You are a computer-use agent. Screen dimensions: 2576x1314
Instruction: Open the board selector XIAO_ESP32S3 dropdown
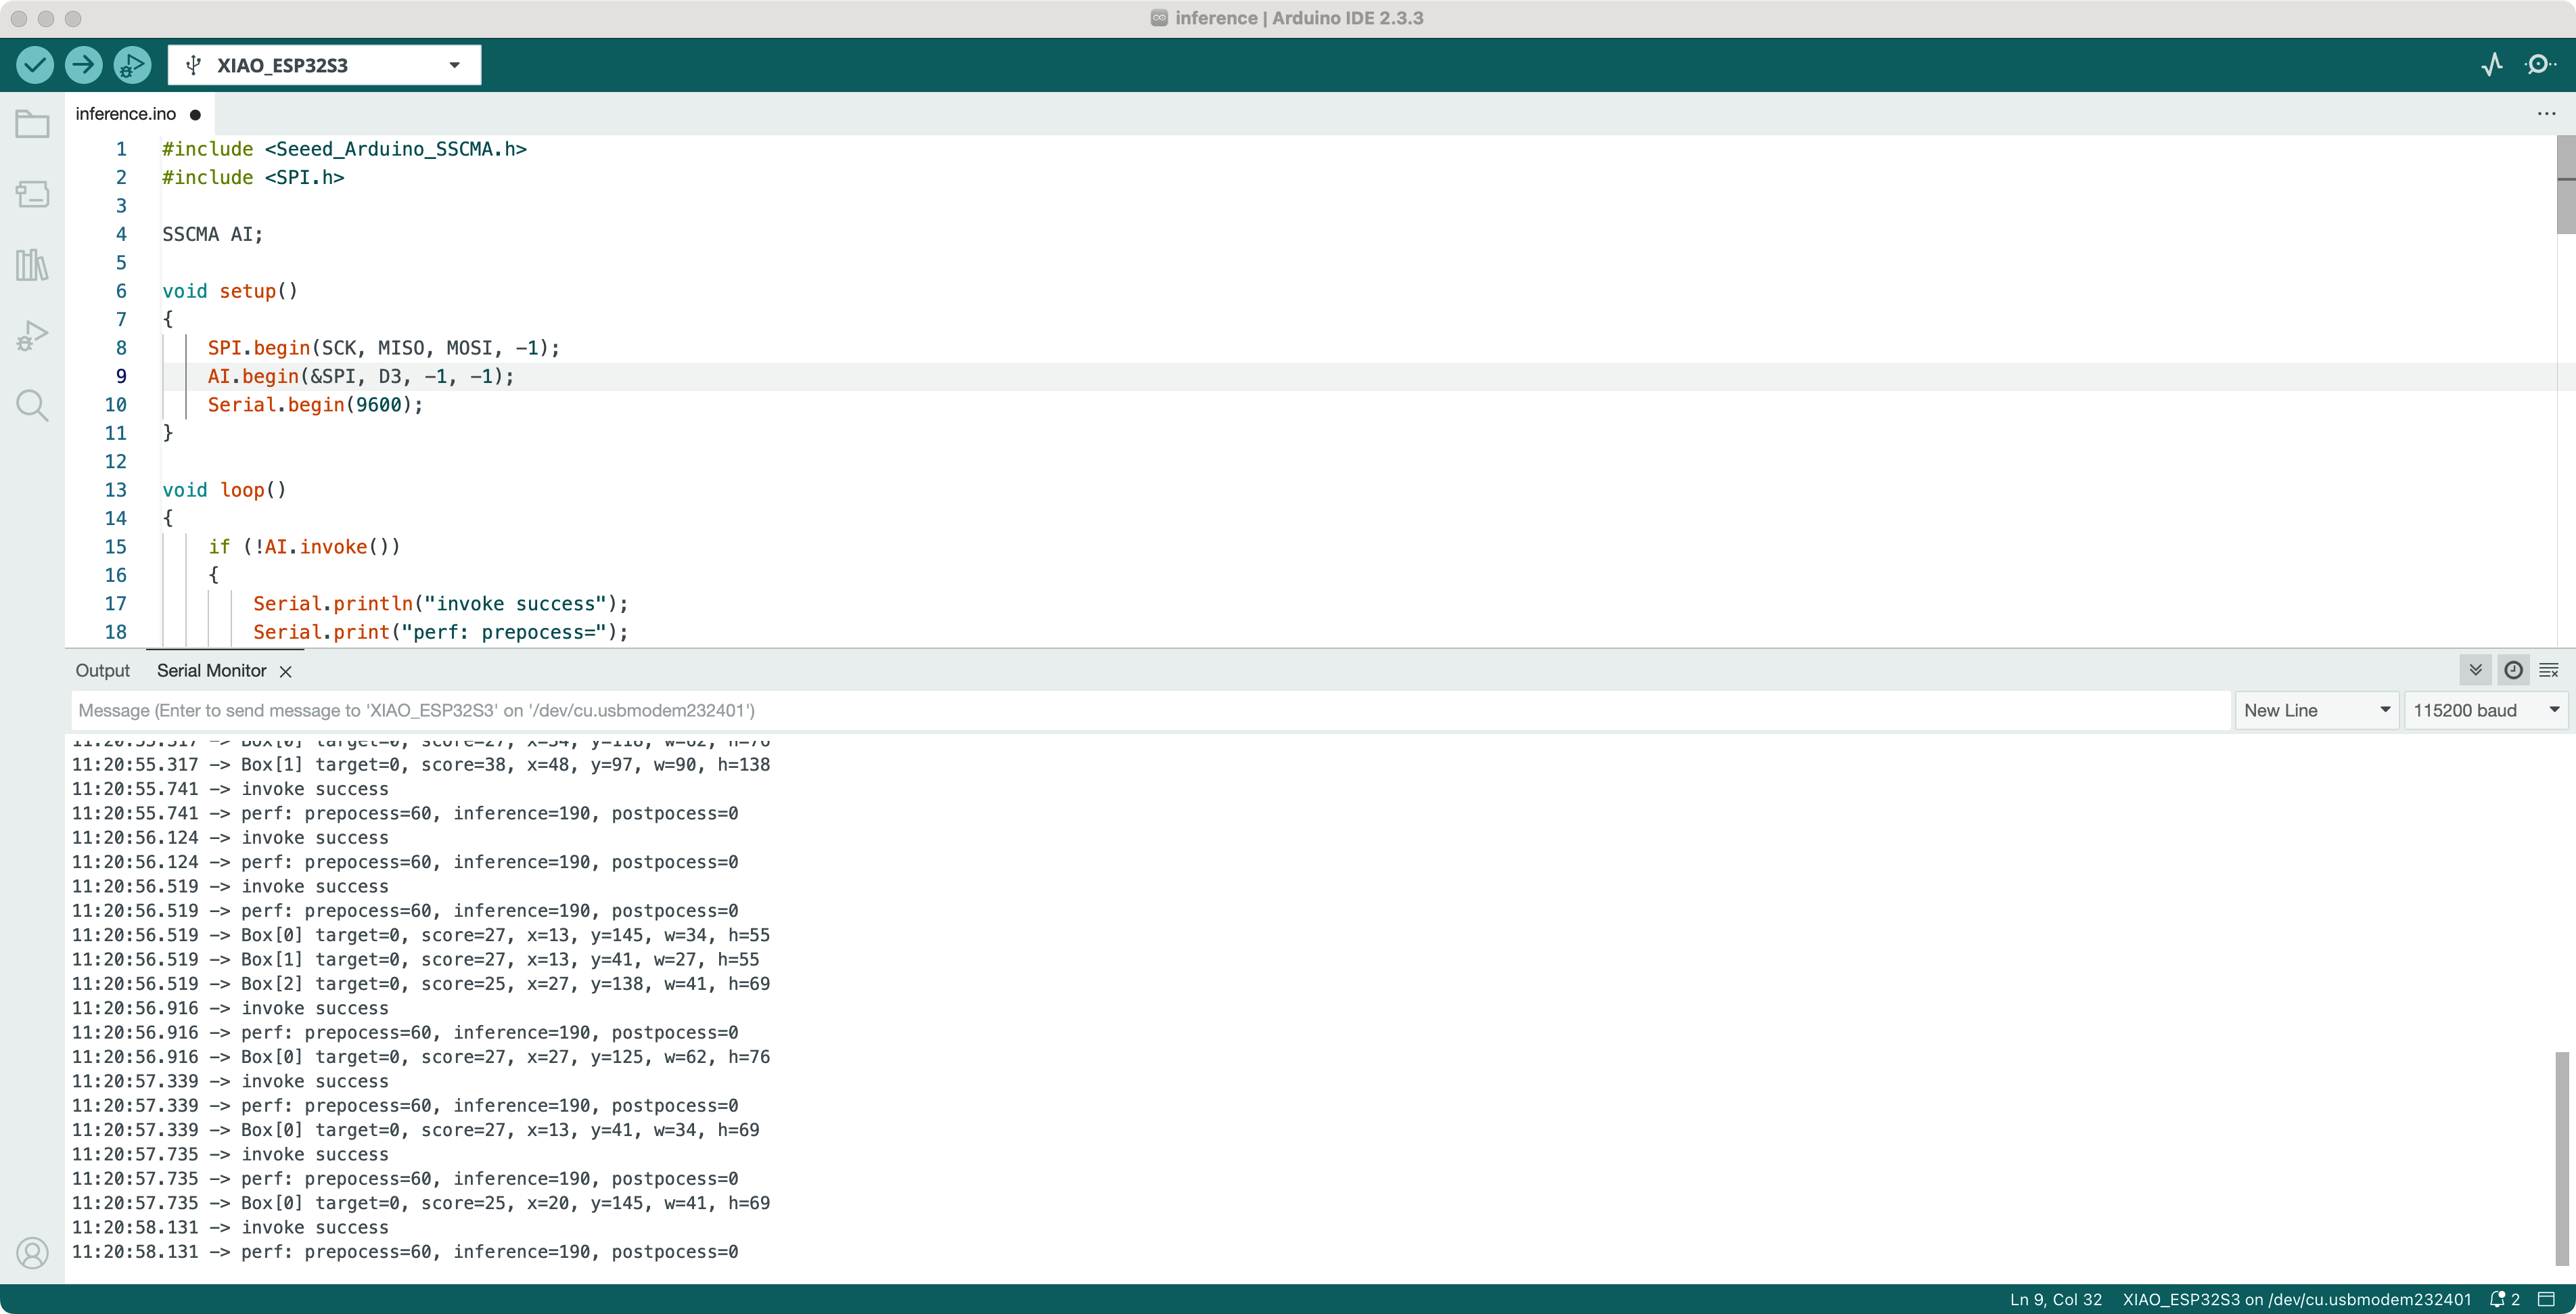click(x=324, y=65)
